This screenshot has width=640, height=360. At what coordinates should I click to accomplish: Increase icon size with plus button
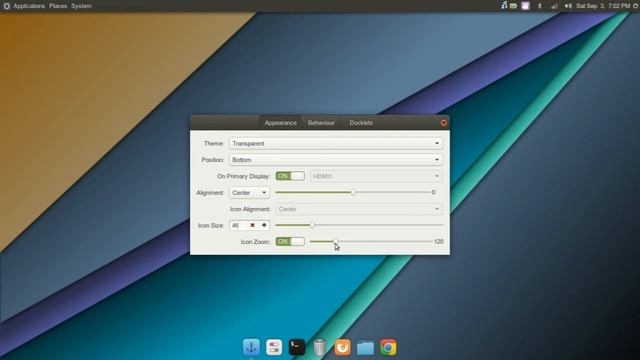264,225
